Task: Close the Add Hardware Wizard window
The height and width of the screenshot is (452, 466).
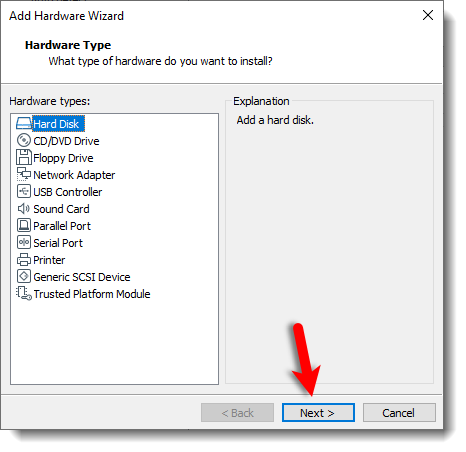Action: click(428, 15)
